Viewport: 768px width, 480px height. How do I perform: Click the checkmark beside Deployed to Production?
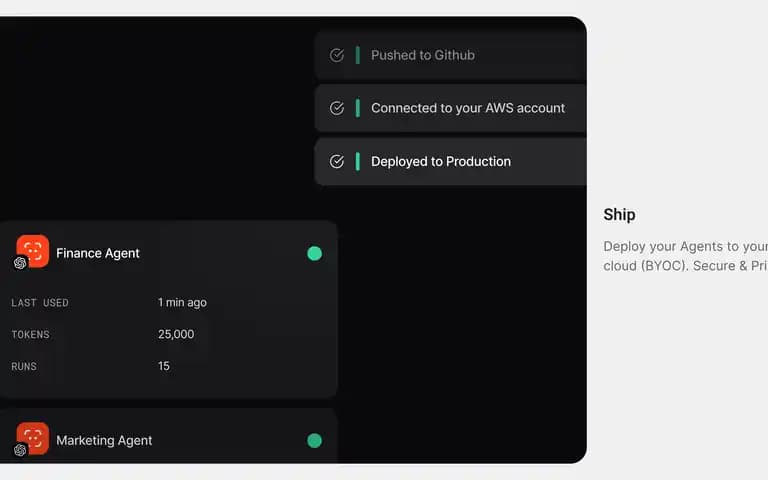coord(336,161)
